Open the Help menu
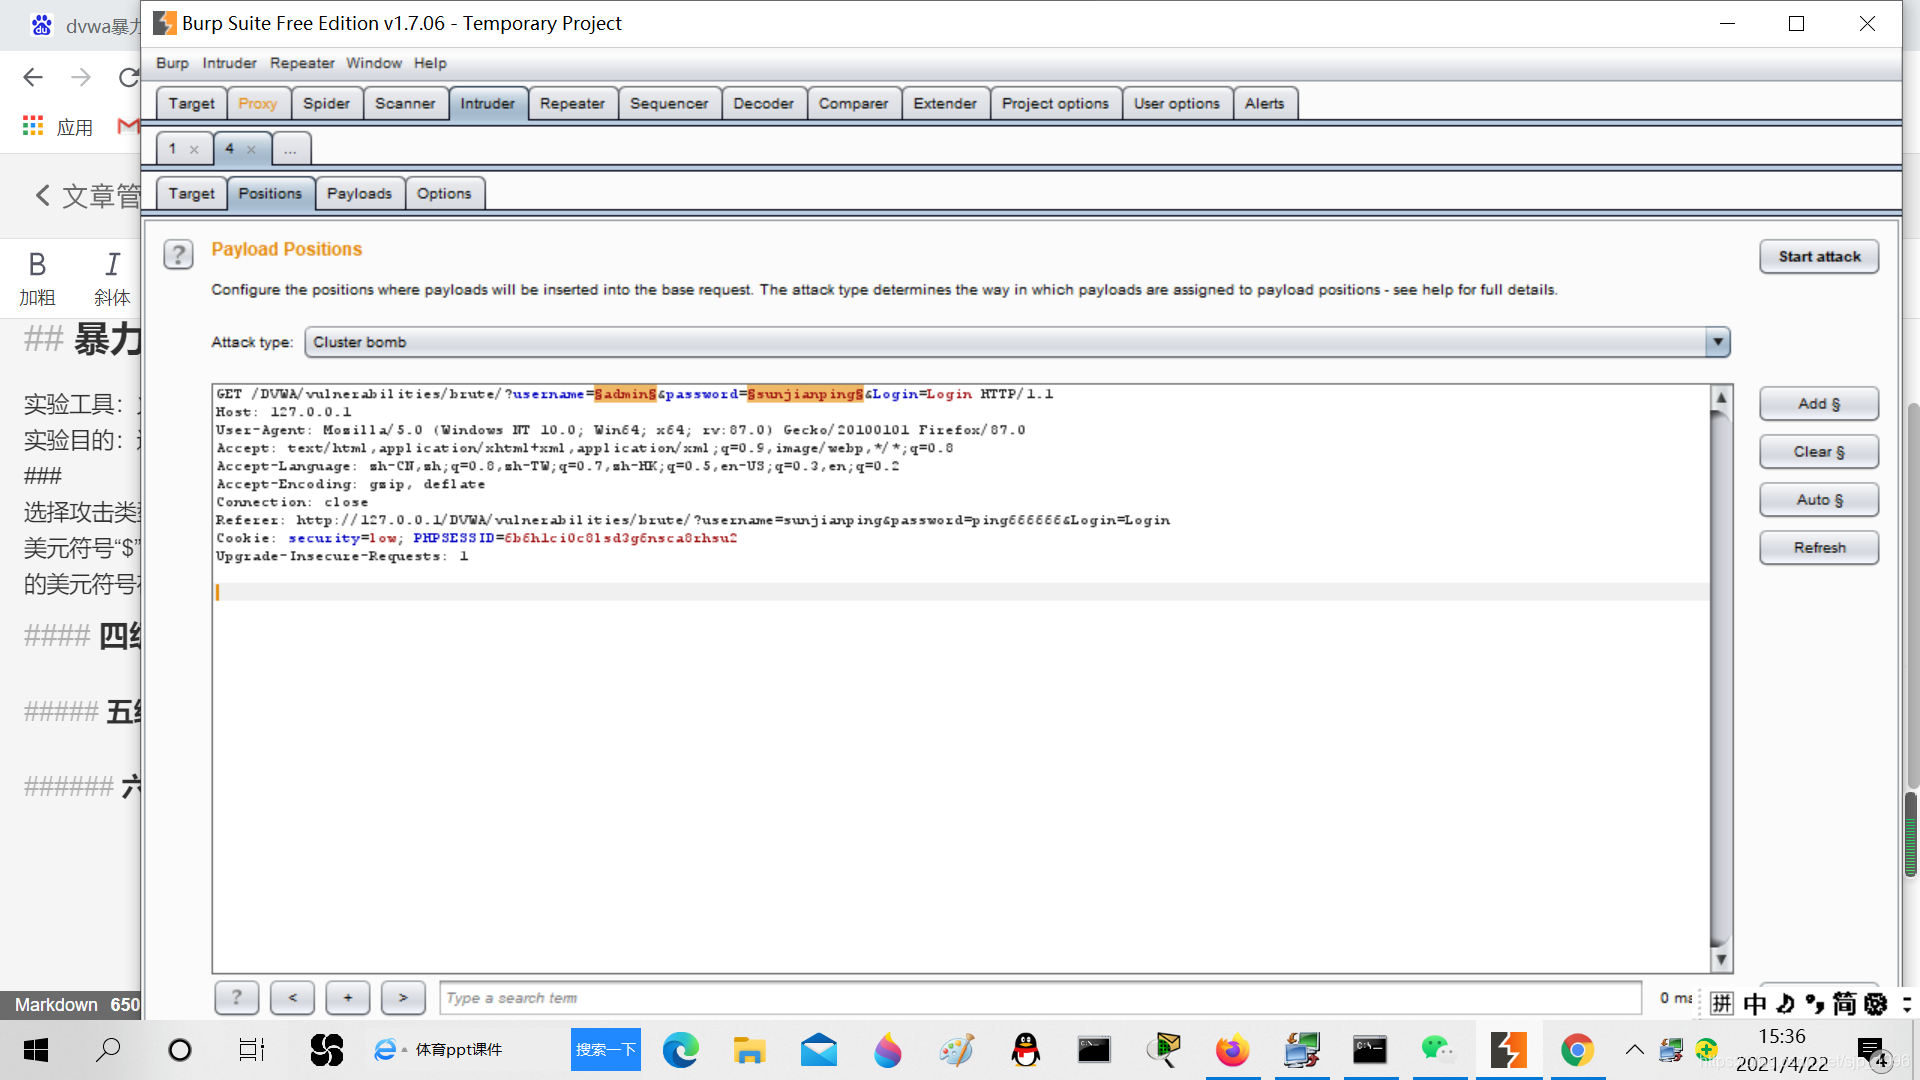This screenshot has width=1920, height=1080. coord(430,63)
